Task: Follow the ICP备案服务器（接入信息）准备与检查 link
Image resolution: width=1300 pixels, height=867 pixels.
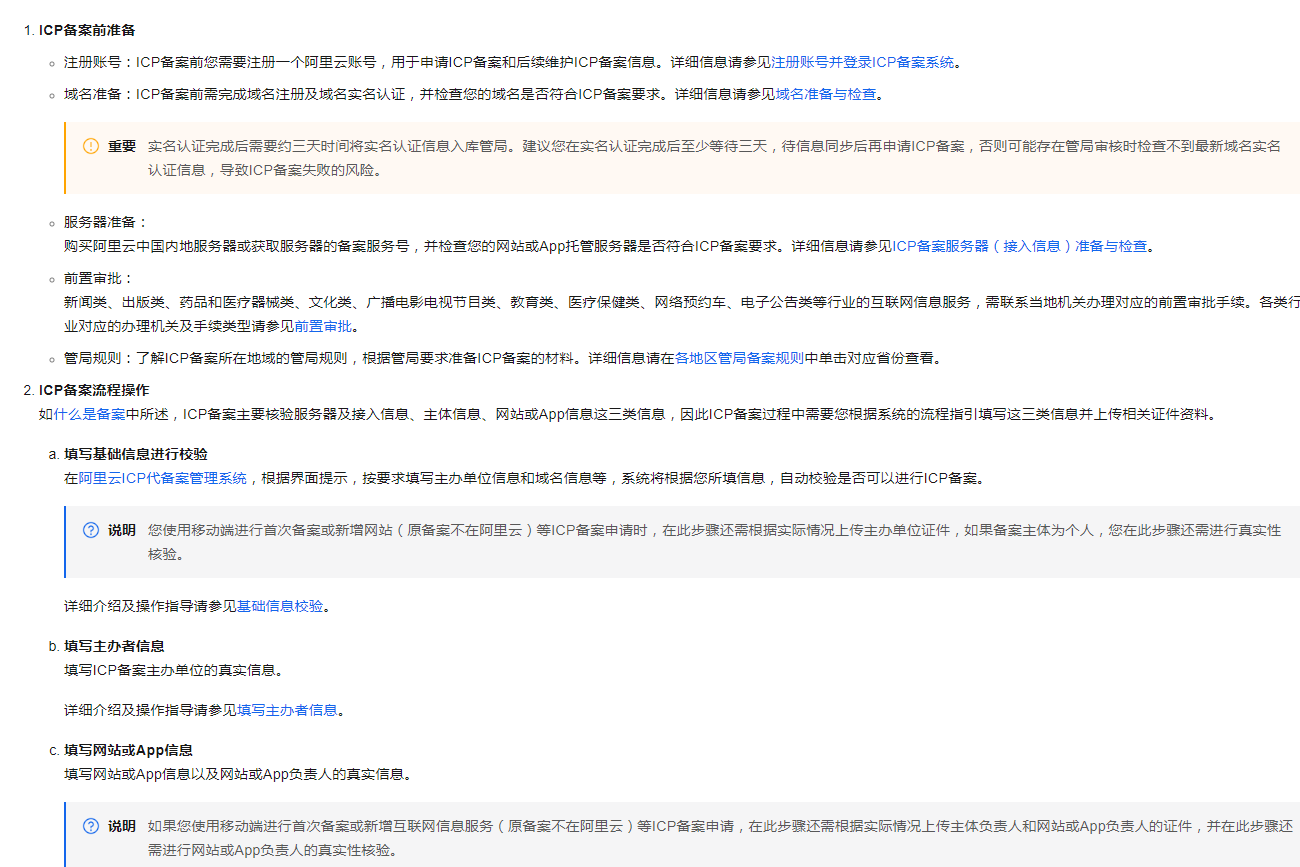Action: pyautogui.click(x=1020, y=246)
